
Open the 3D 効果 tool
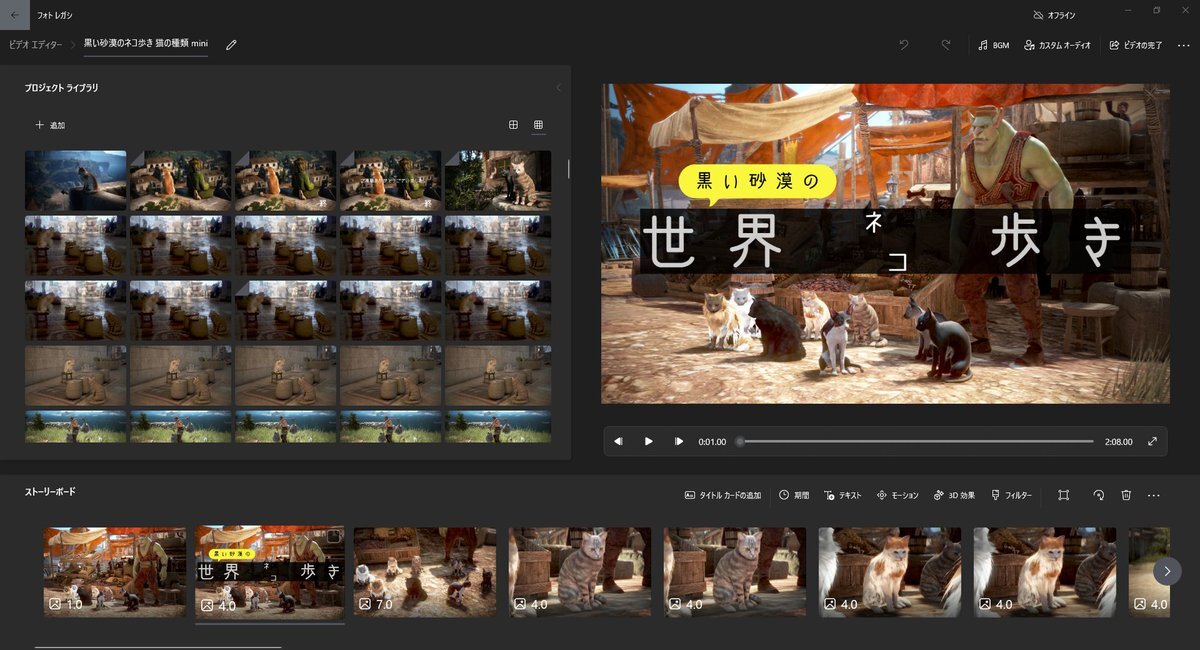click(x=954, y=495)
